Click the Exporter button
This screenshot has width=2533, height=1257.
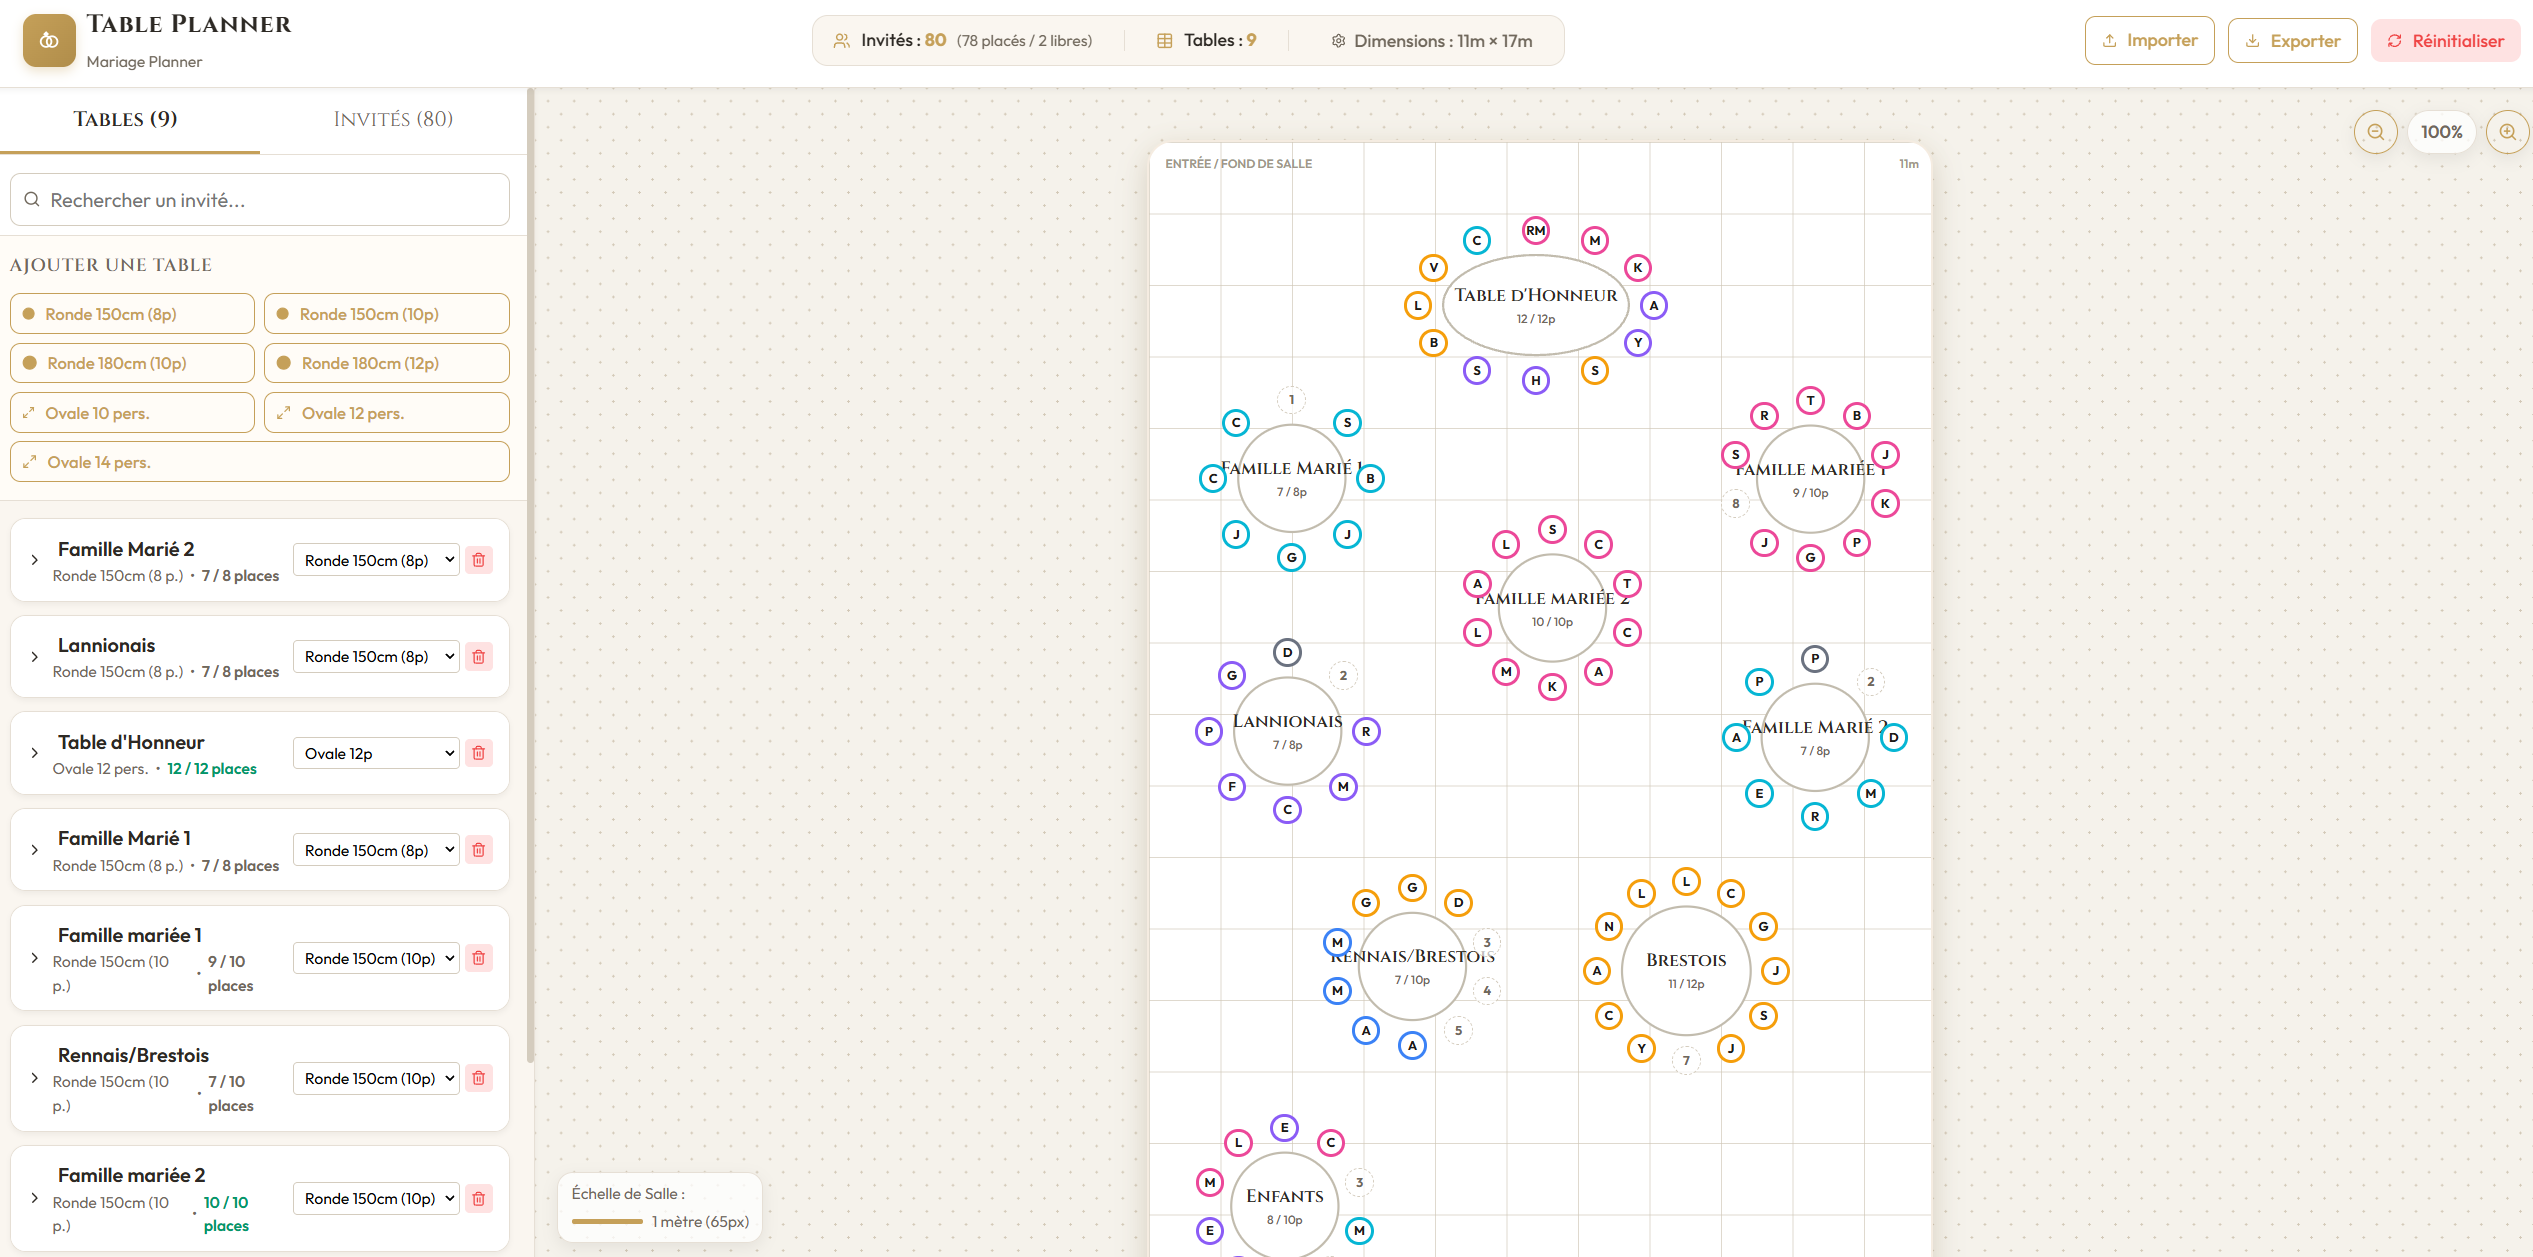2292,41
